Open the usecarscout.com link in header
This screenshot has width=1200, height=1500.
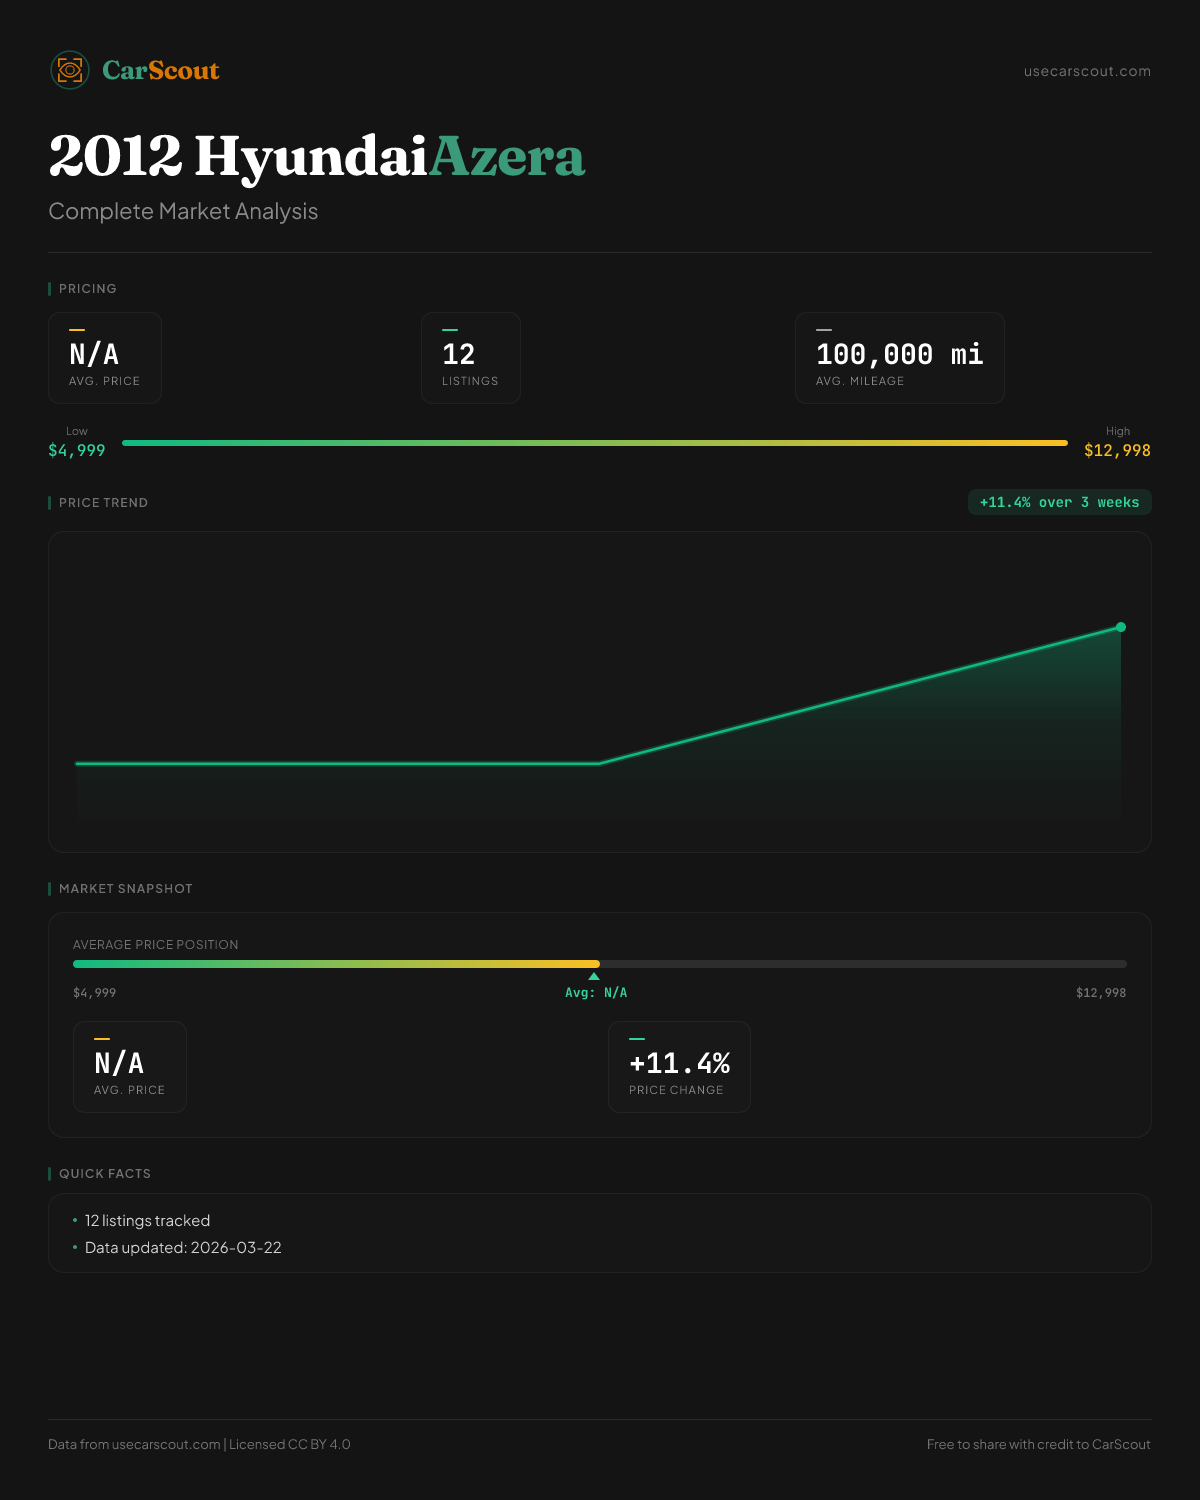coord(1087,72)
